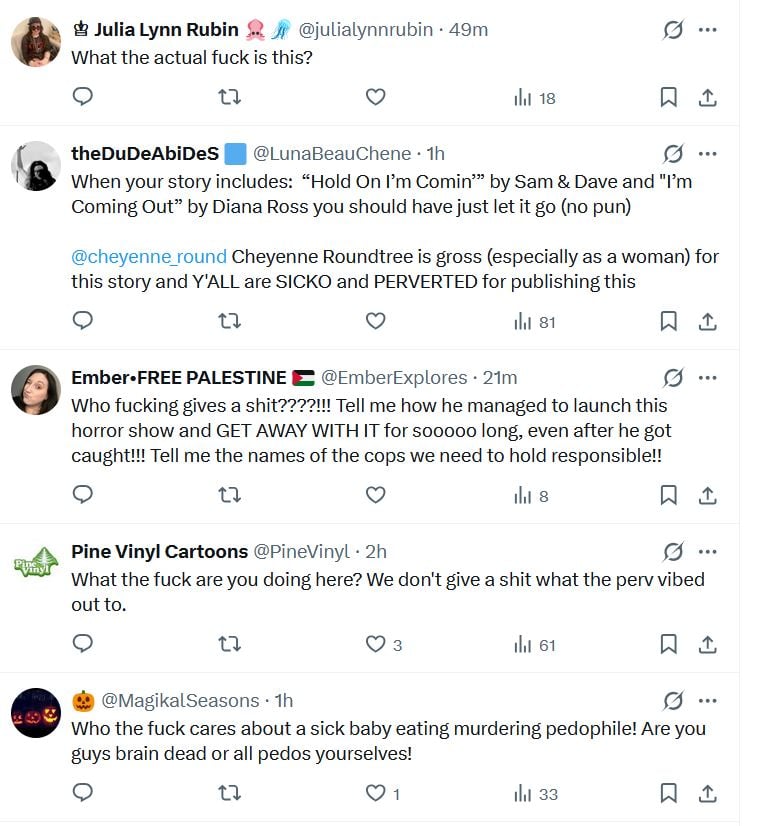
Task: Open Grok icon on Pine Vinyl tweet
Action: click(x=673, y=552)
